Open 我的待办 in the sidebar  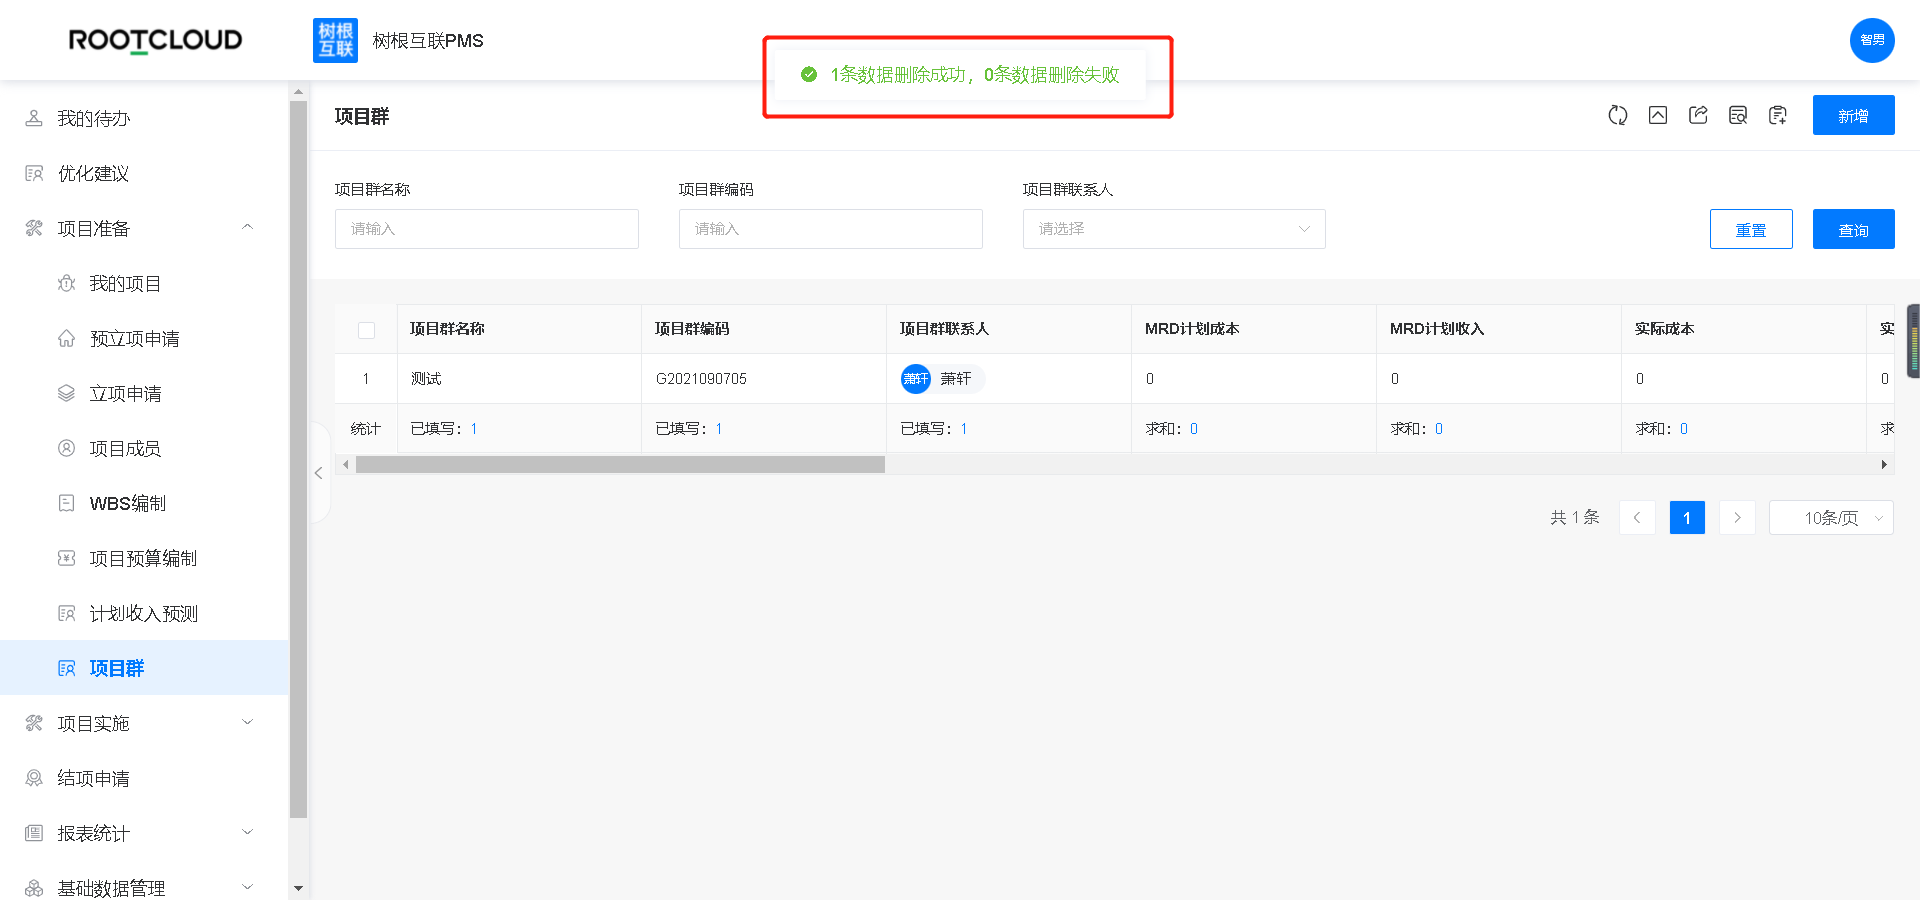click(144, 118)
